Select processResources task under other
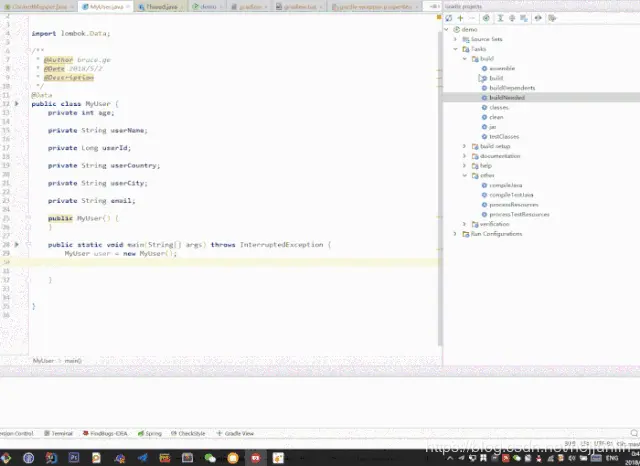Screen dimensions: 640x466 (510, 205)
